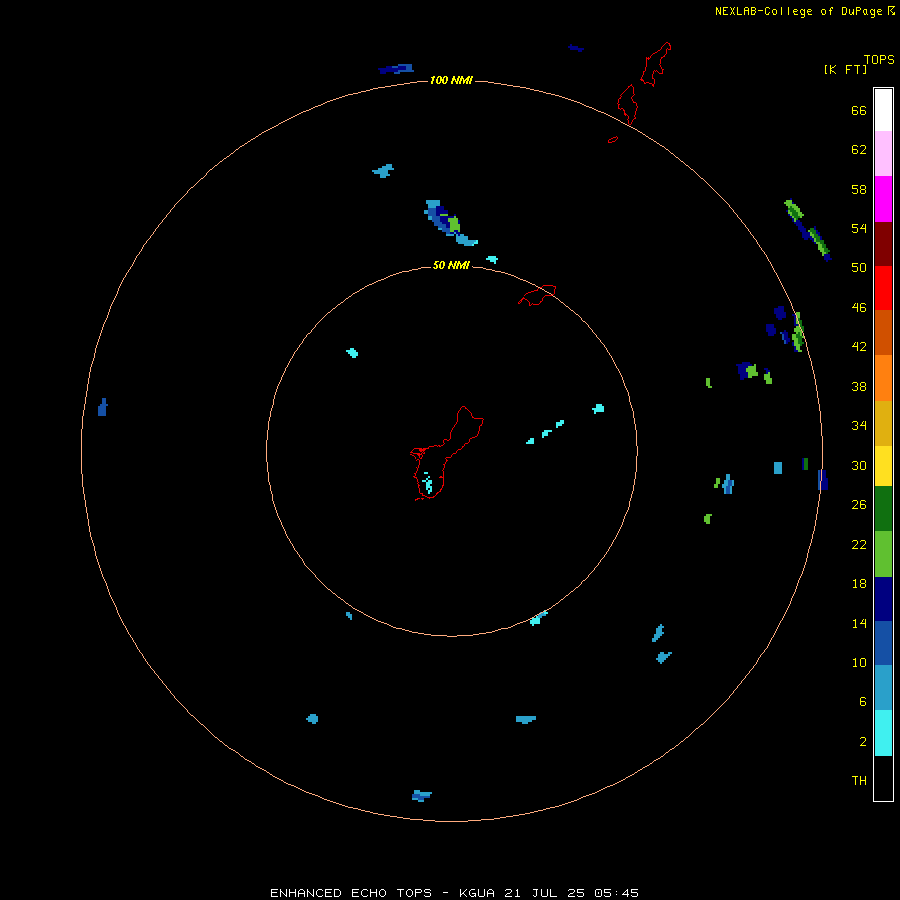Image resolution: width=900 pixels, height=900 pixels.
Task: Click the "100 NMI" range ring label
Action: [x=451, y=80]
